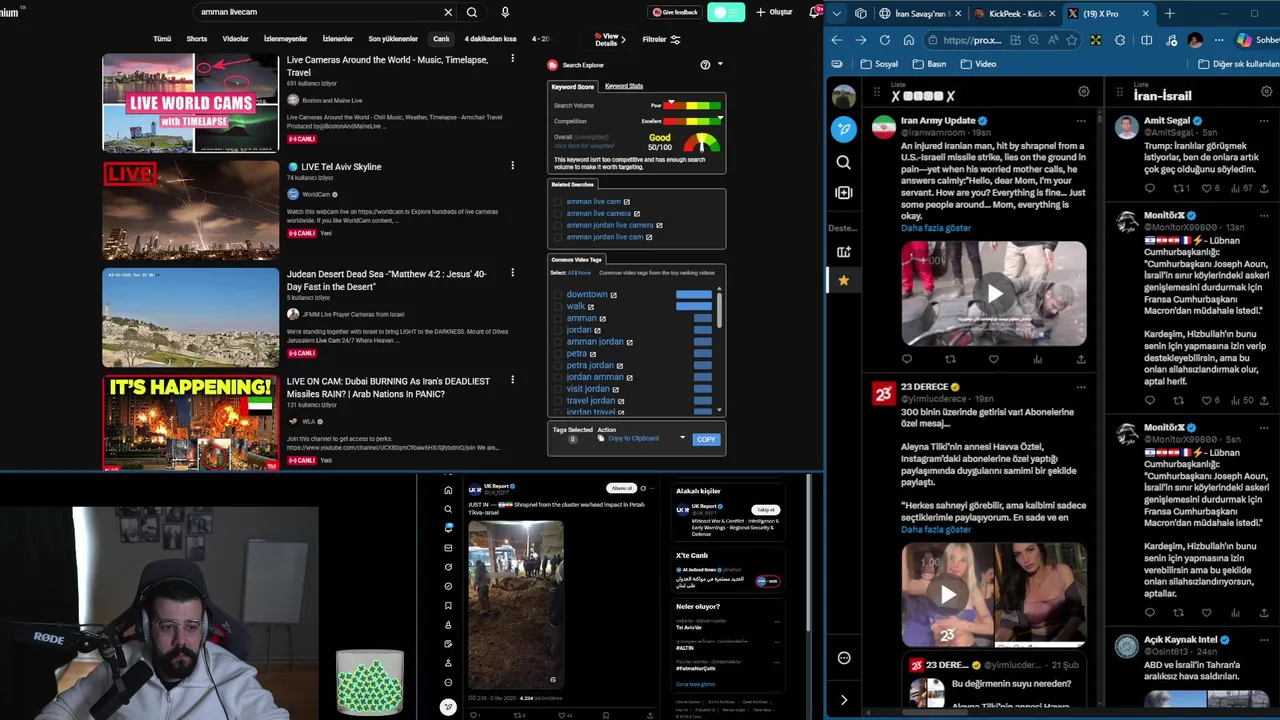1280x720 pixels.
Task: Like the Iran Army Update post
Action: [x=993, y=359]
